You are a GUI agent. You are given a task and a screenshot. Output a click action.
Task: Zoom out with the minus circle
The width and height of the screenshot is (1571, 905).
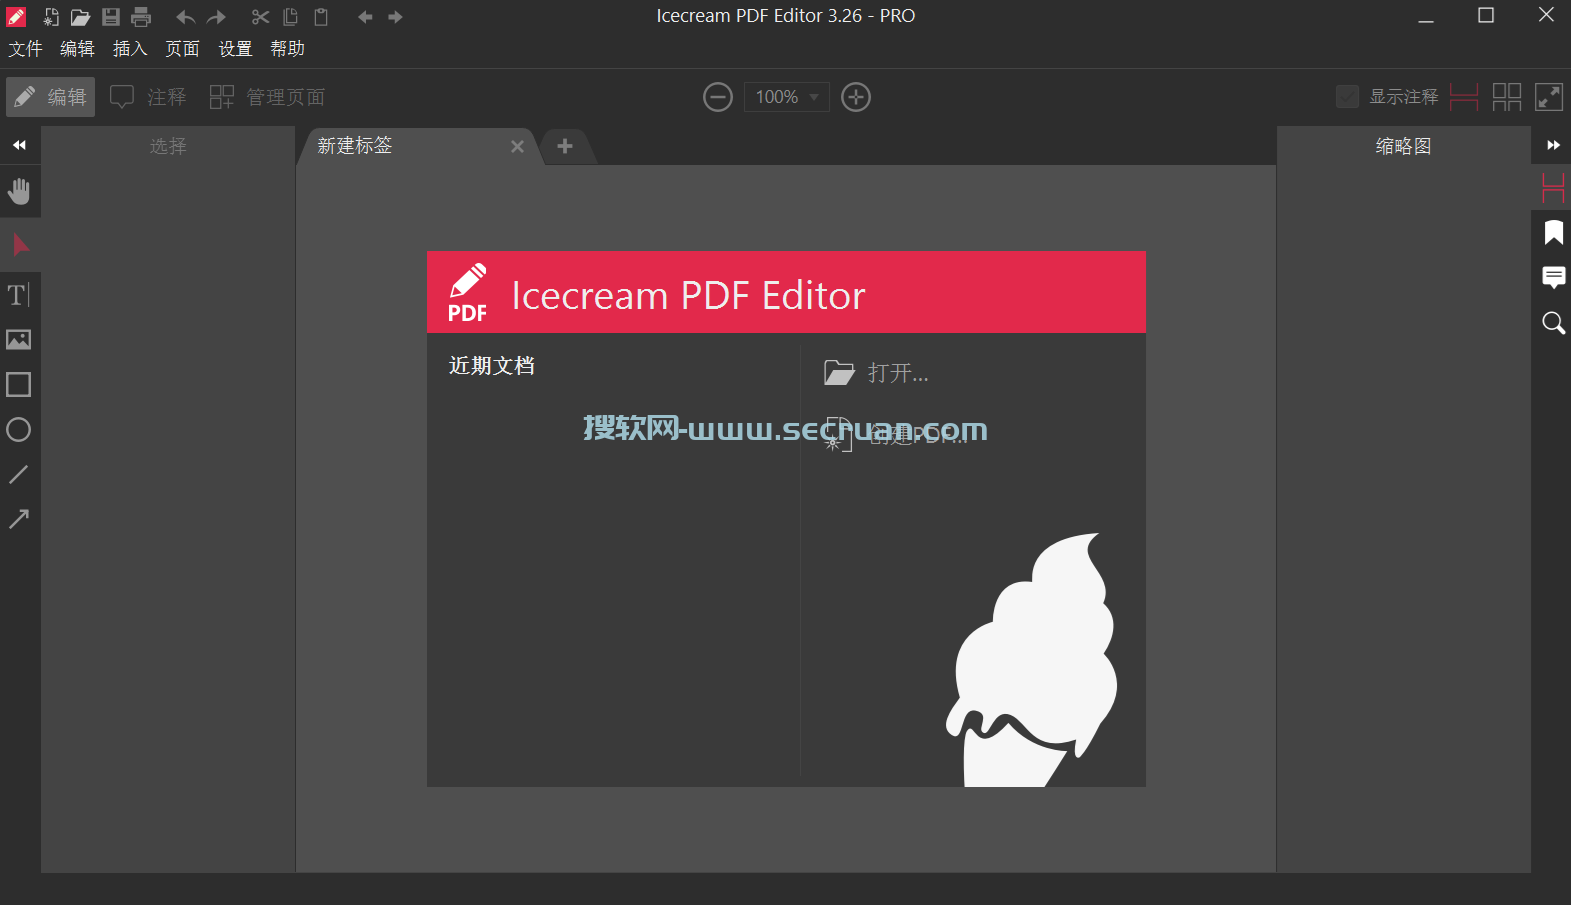[x=718, y=97]
